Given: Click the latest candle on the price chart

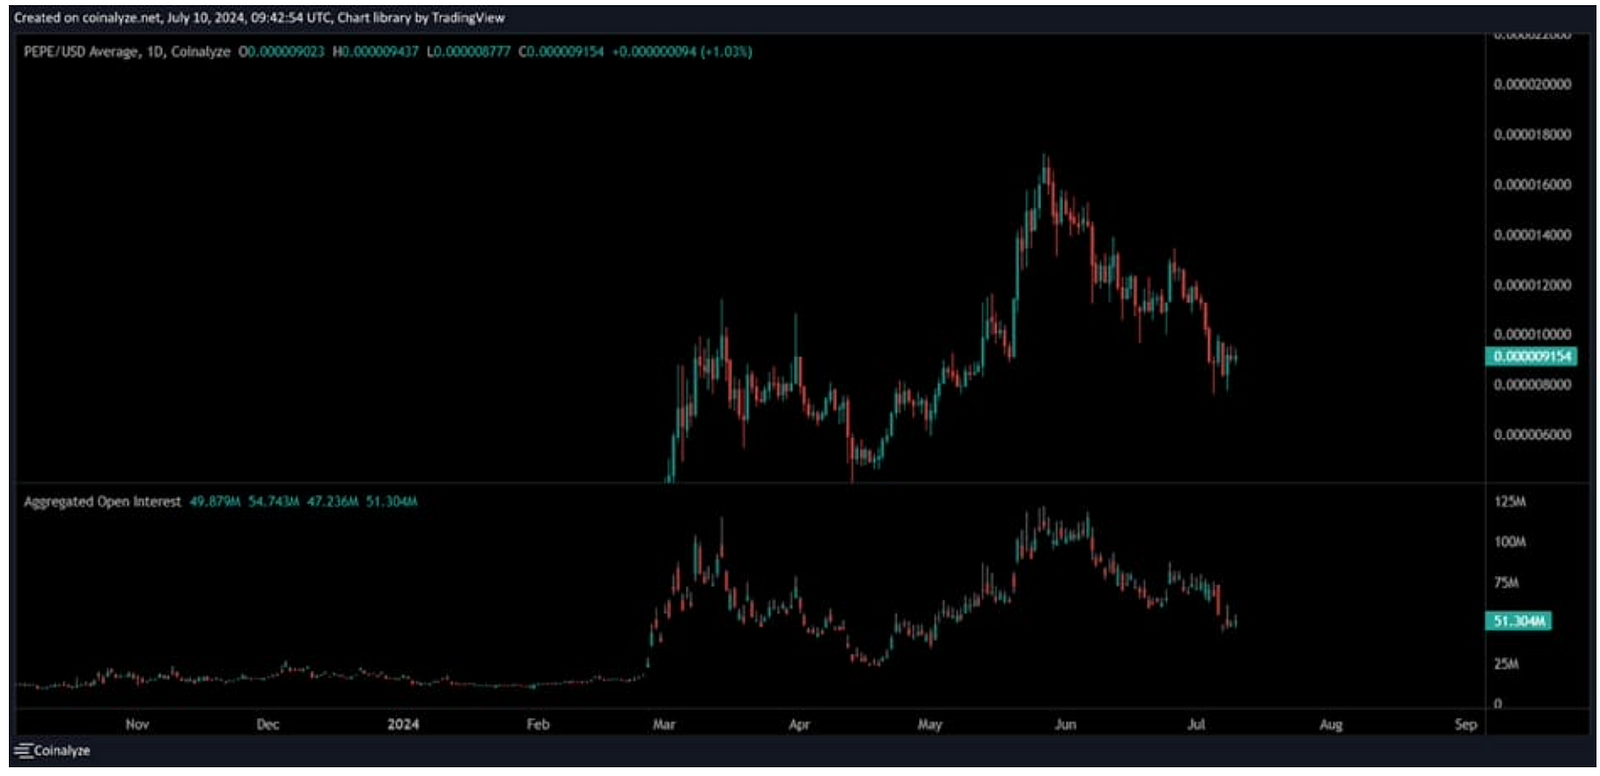Looking at the screenshot, I should (1236, 357).
